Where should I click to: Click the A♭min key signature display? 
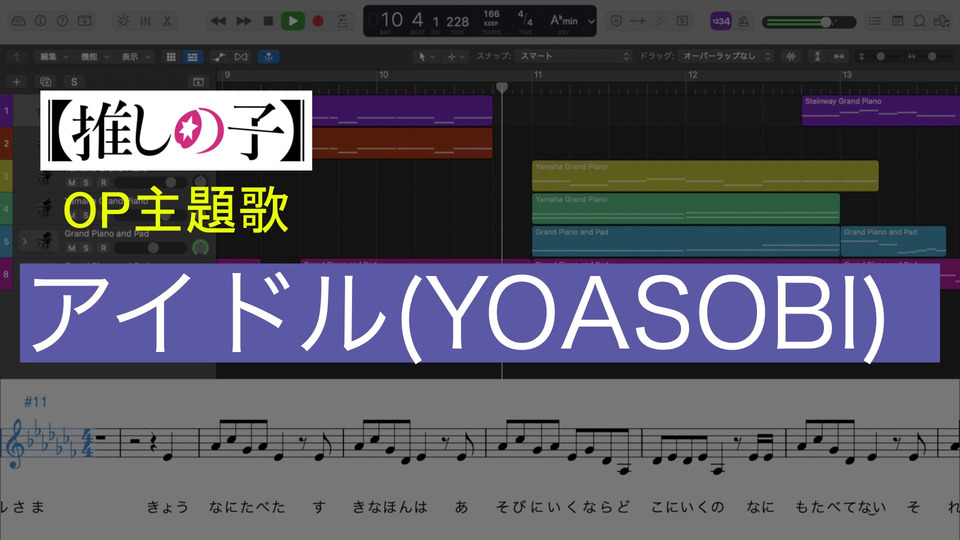click(564, 20)
